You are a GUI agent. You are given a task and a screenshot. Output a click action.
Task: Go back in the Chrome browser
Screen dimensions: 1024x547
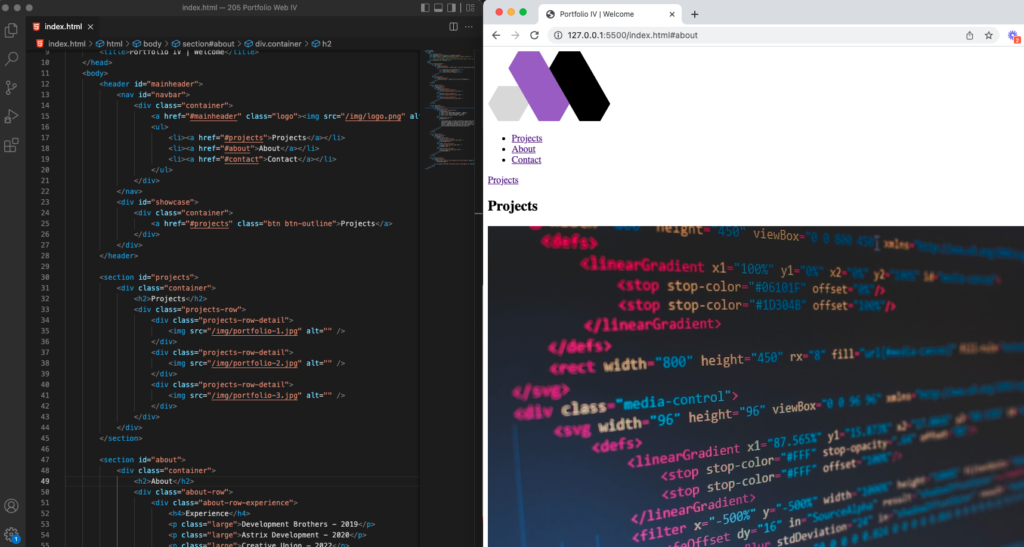[496, 35]
